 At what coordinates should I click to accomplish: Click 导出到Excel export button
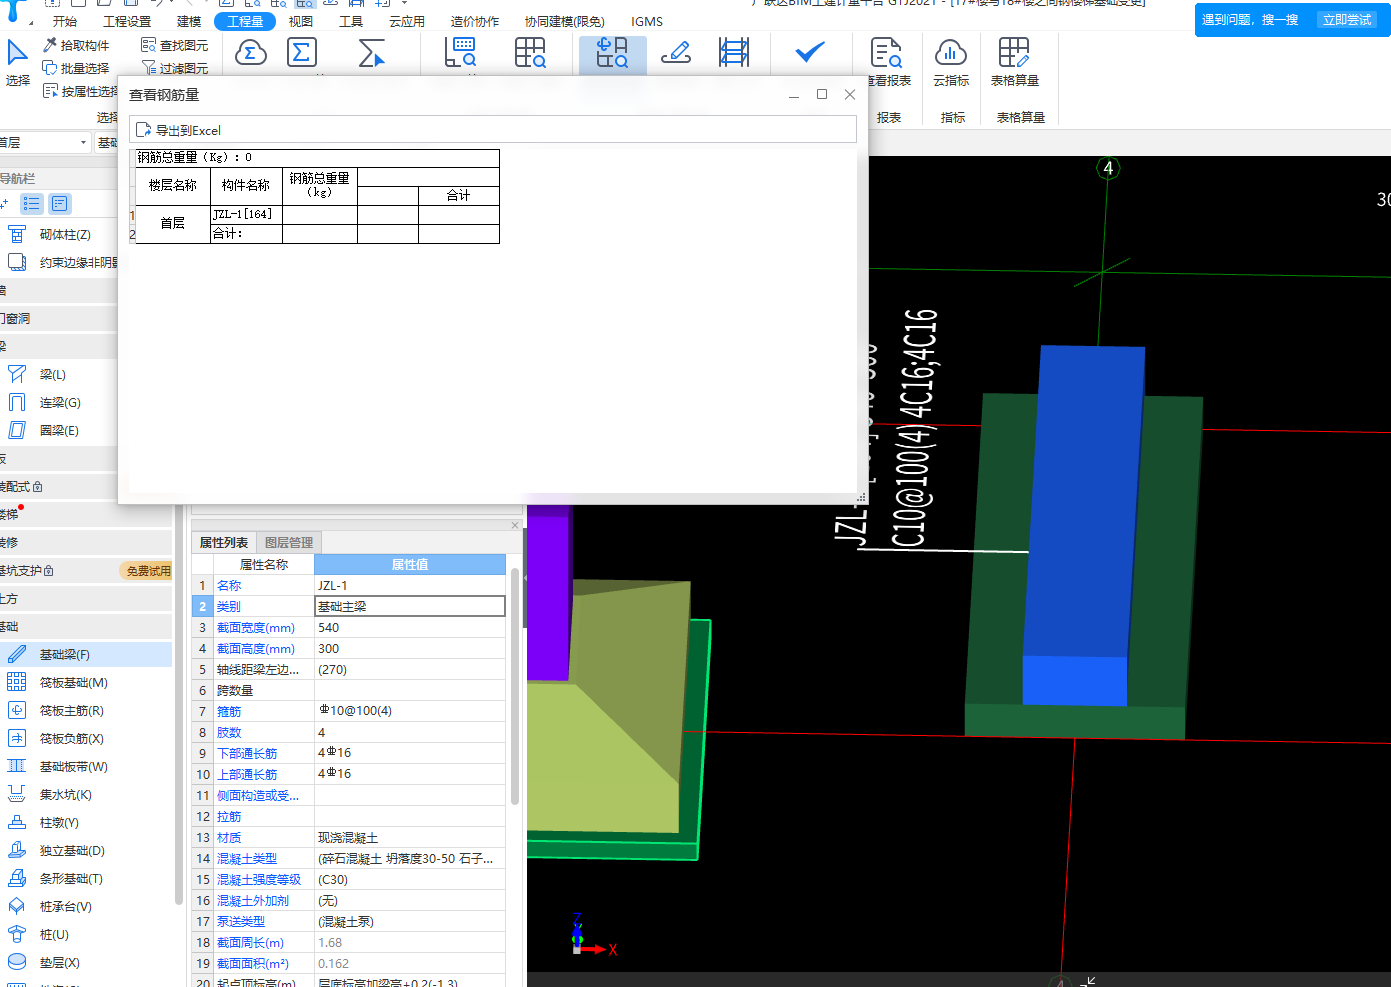pos(179,130)
